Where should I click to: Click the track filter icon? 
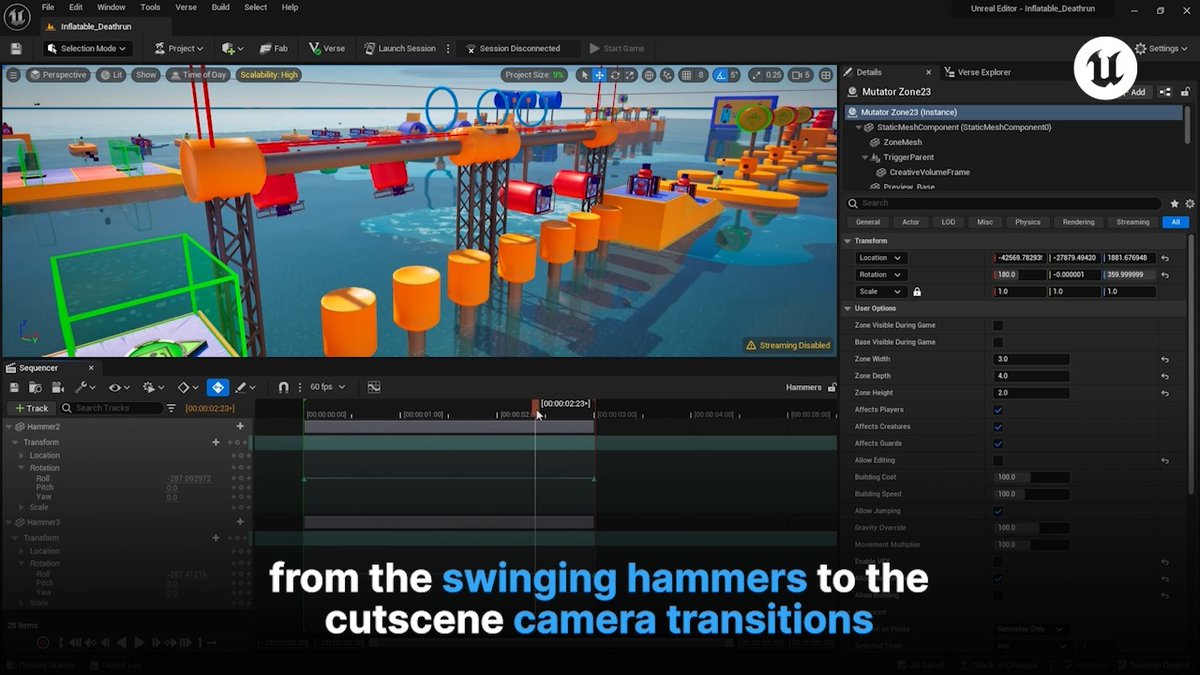pos(171,408)
